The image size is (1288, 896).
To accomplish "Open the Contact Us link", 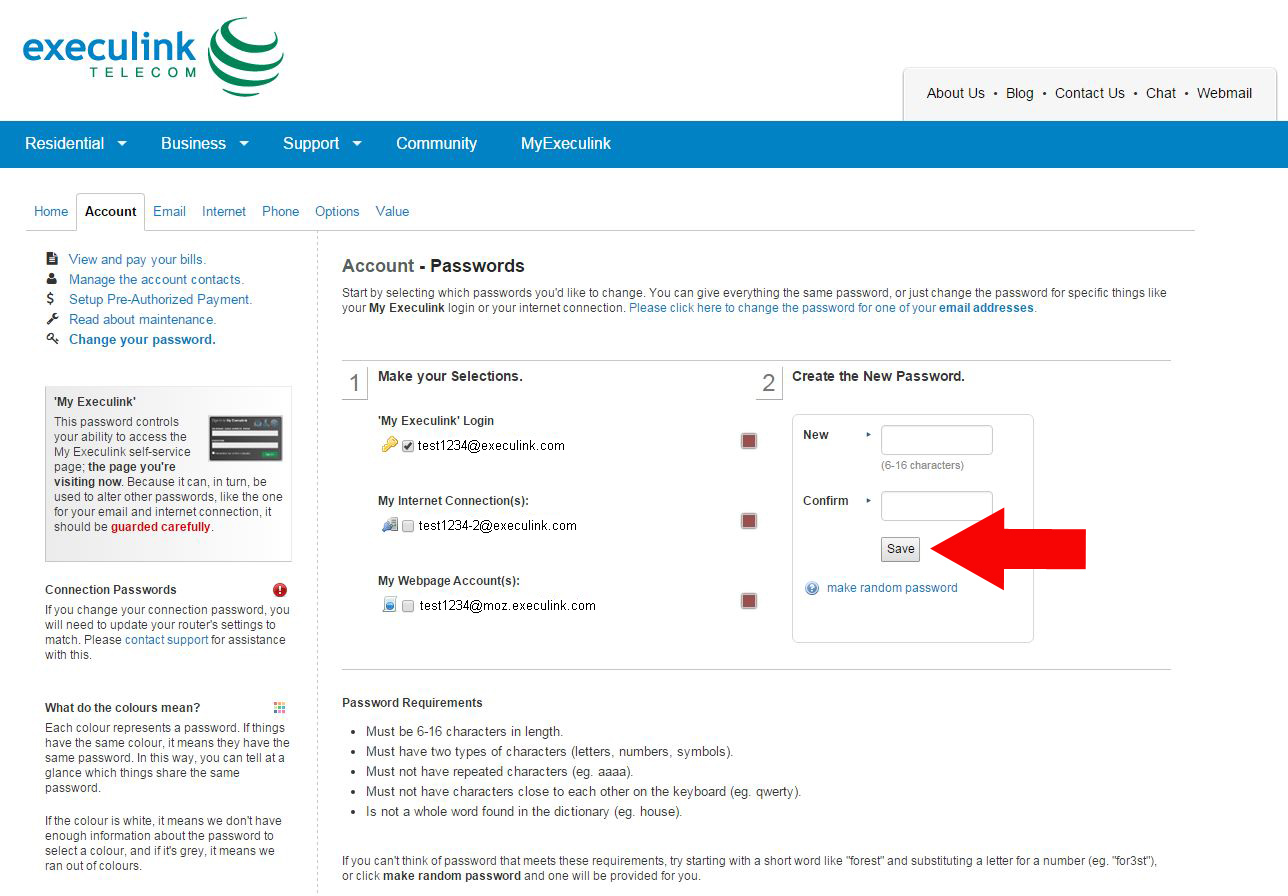I will click(x=1090, y=93).
